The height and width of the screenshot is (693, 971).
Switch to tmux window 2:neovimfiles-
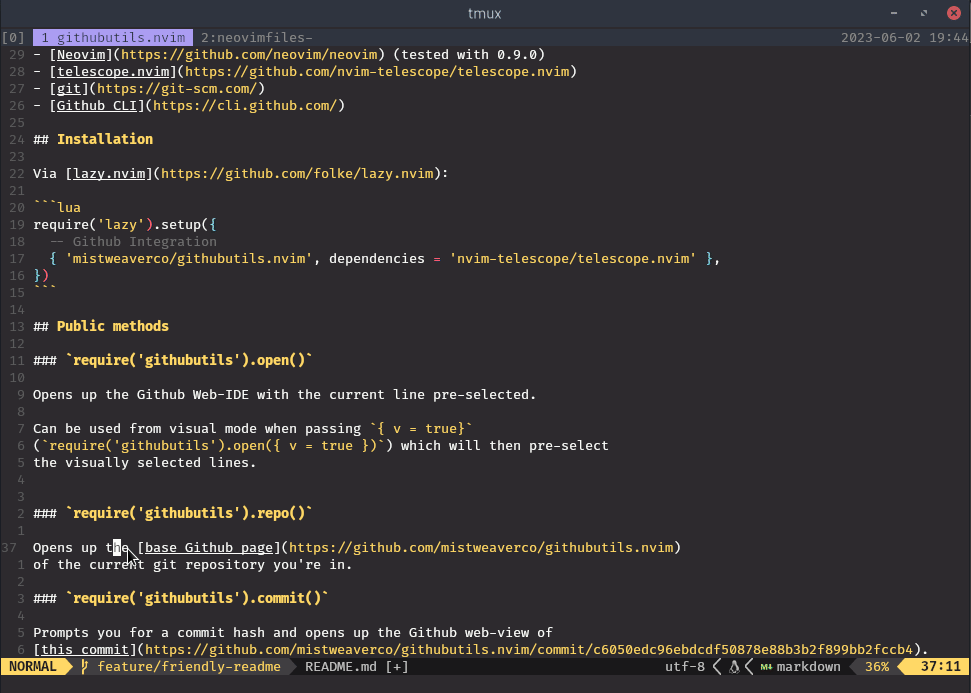point(256,38)
